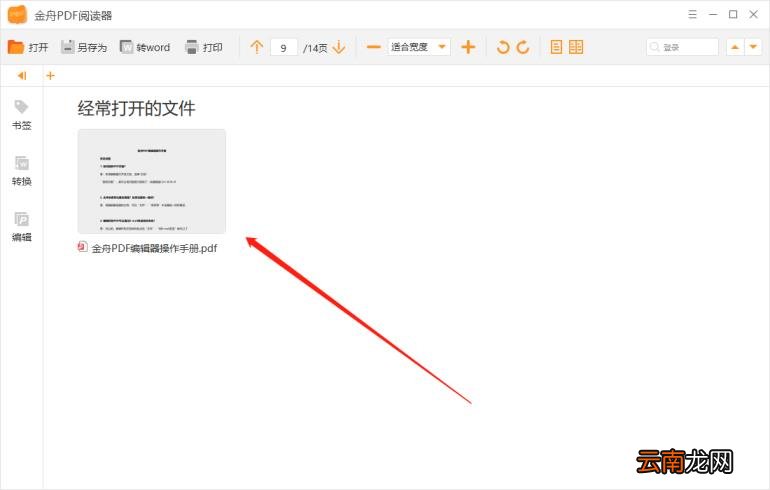This screenshot has height=490, width=770.
Task: Zoom in with the plus button
Action: click(468, 47)
